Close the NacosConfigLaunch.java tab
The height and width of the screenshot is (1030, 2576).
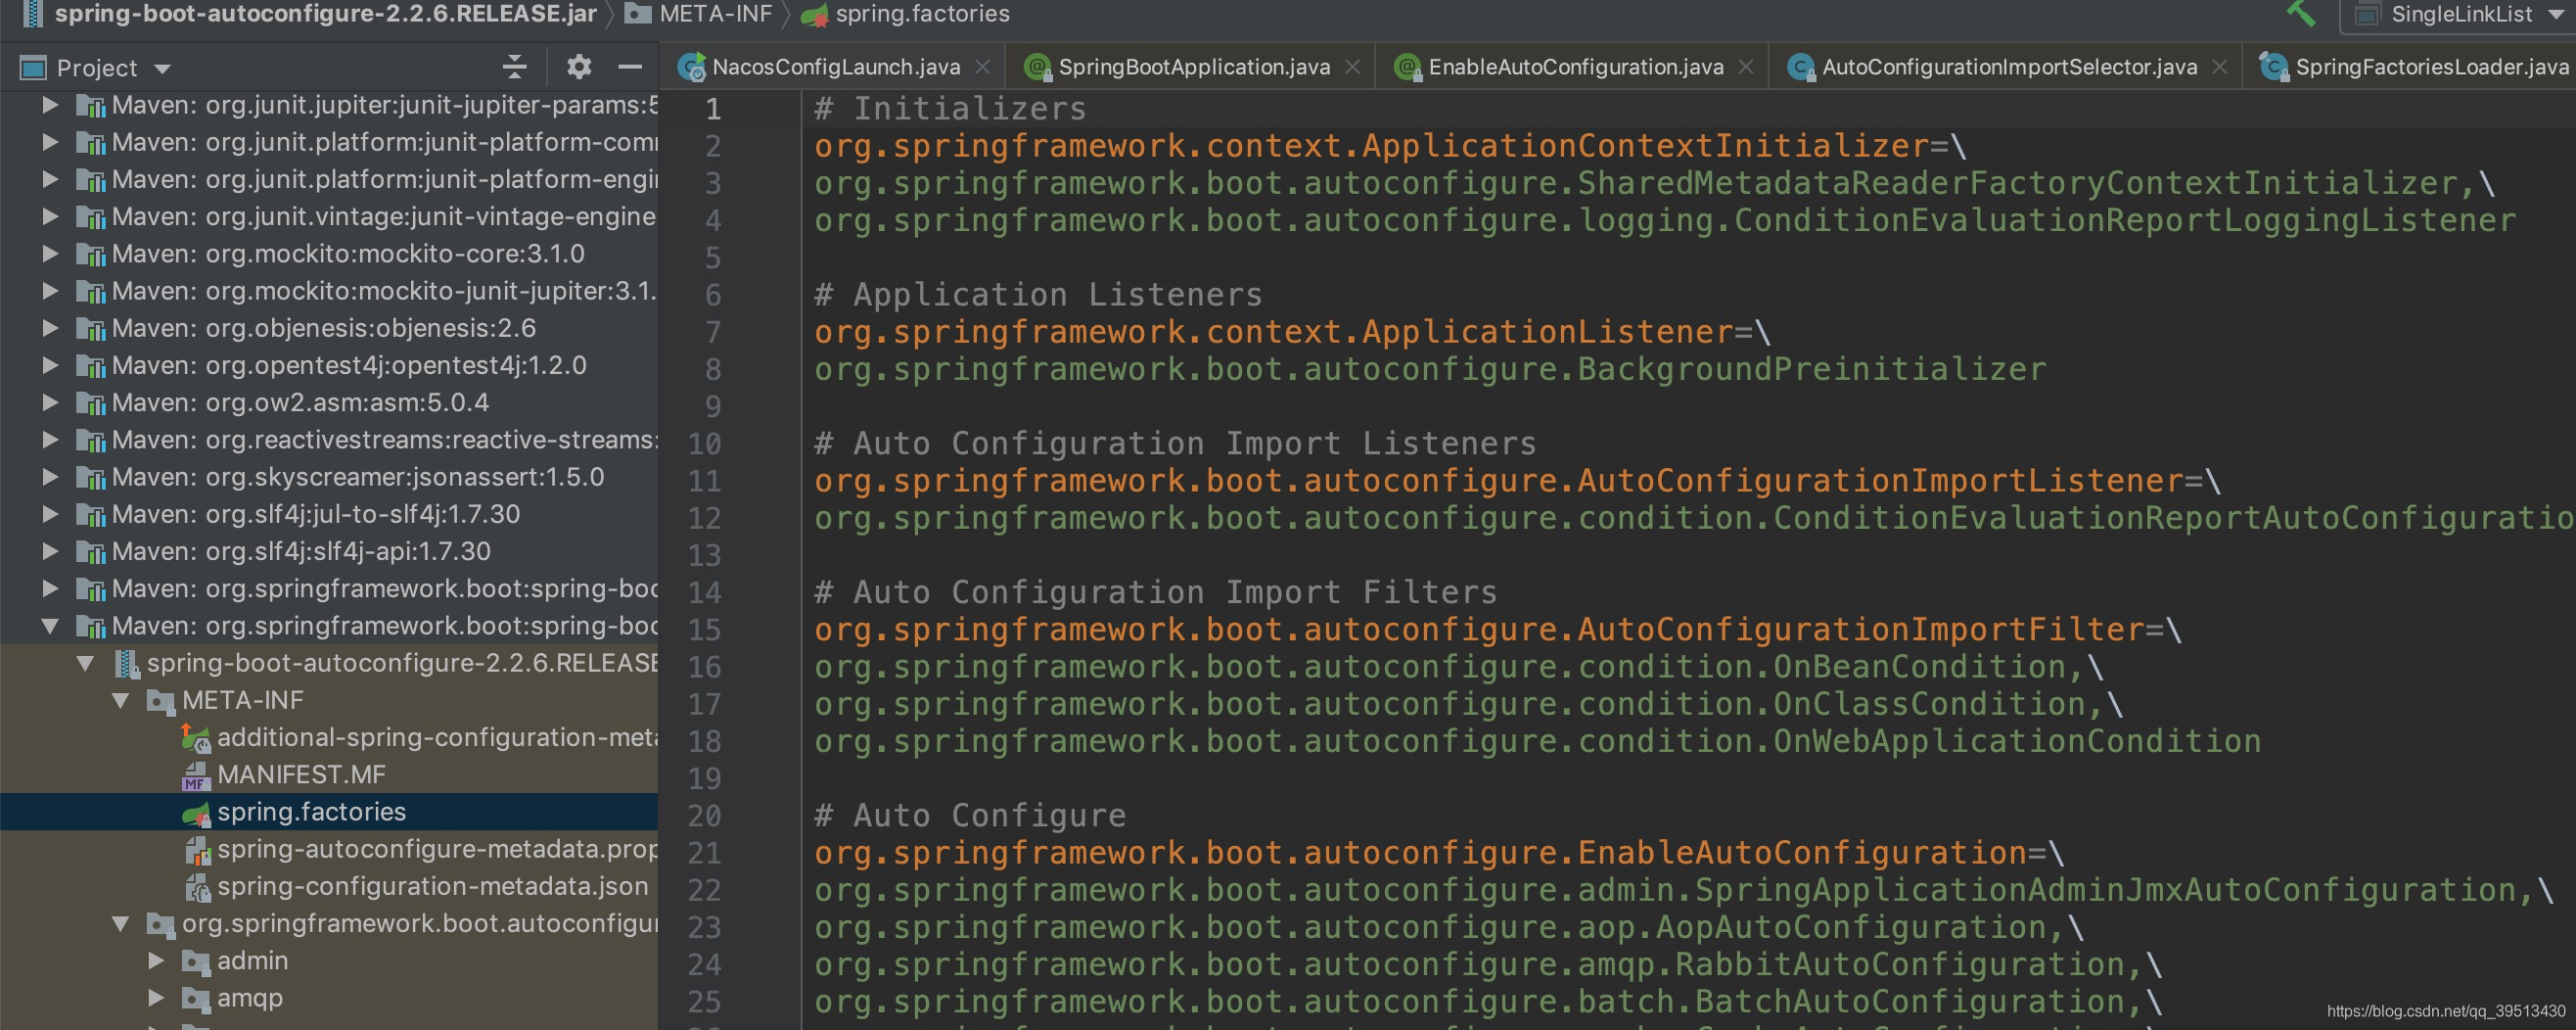983,67
